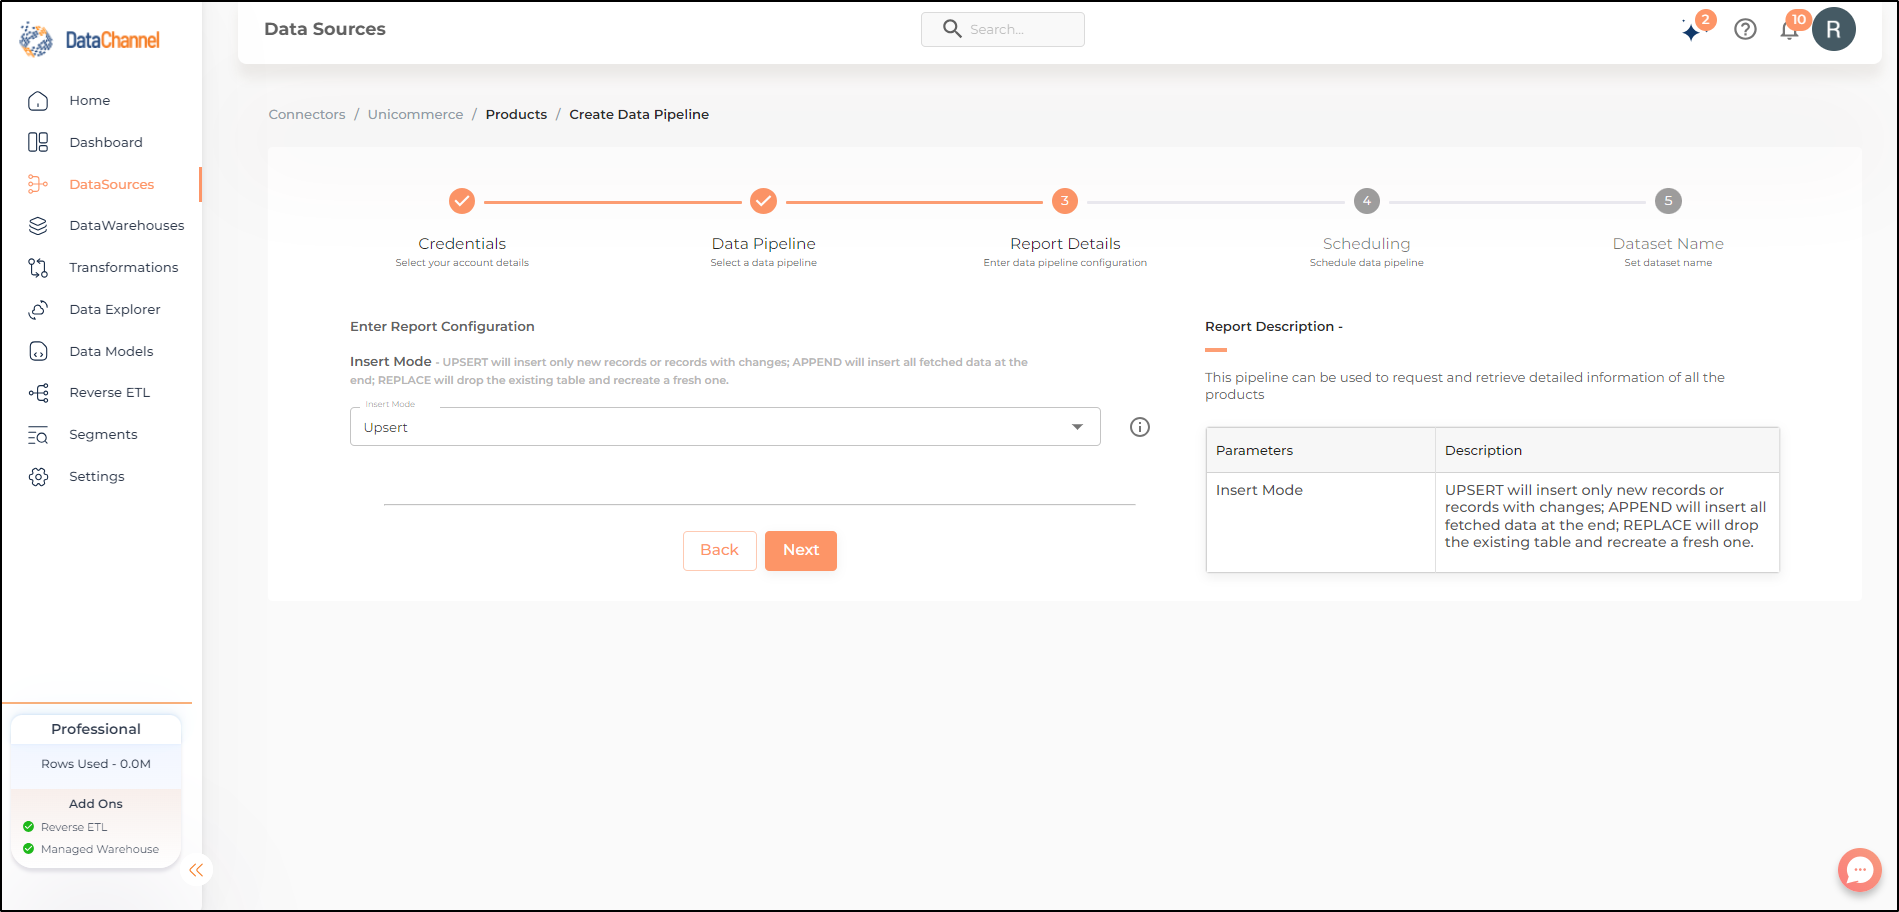Click the Dataset Name step label
This screenshot has height=912, width=1899.
(x=1668, y=244)
